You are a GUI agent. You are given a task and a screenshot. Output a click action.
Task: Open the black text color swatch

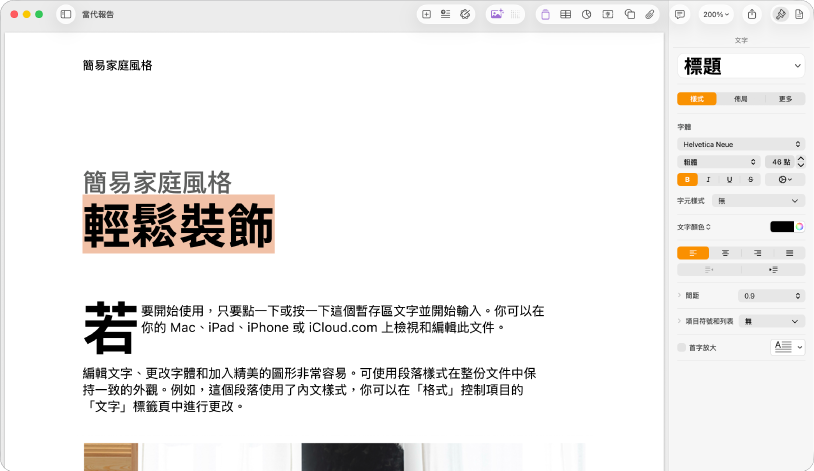(782, 226)
